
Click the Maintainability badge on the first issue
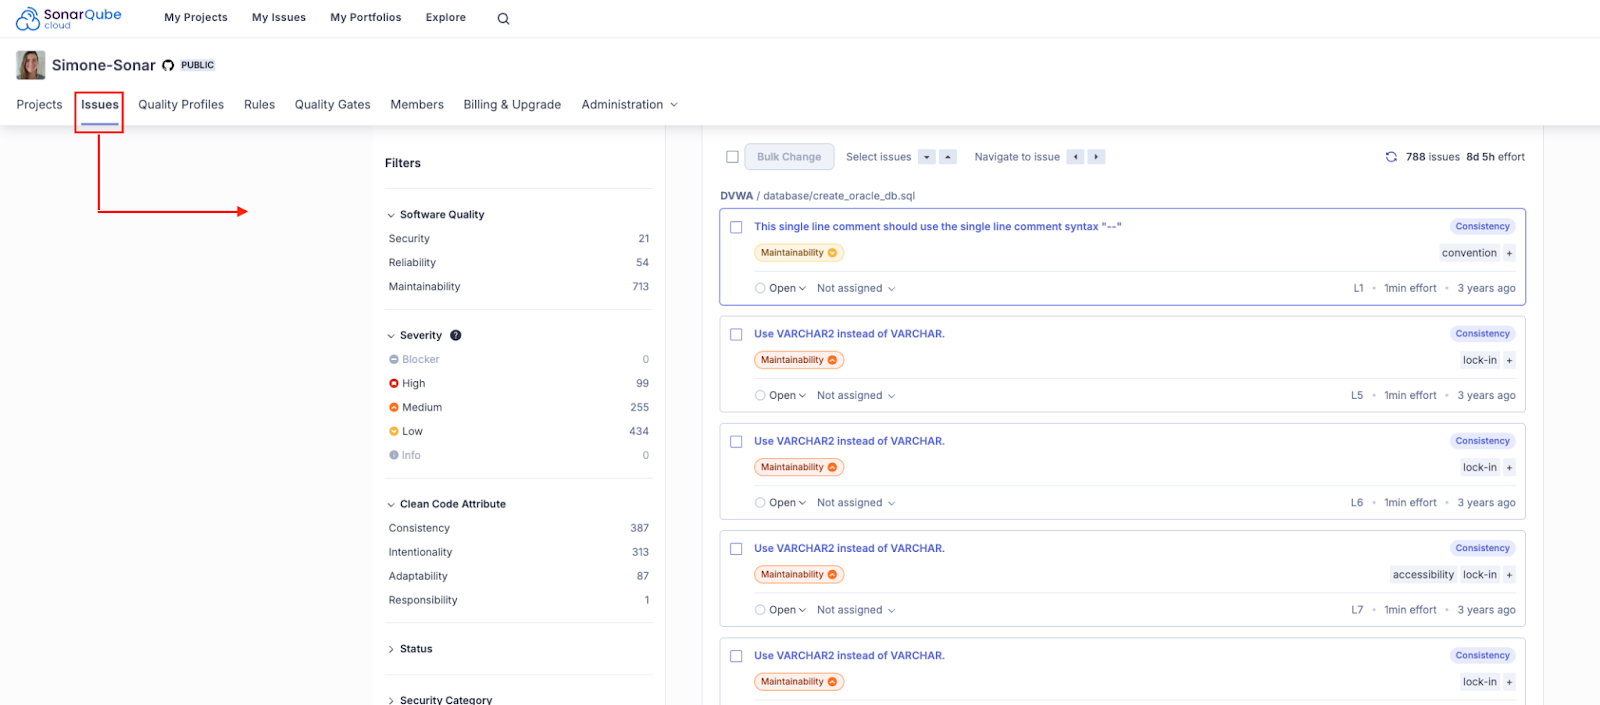click(x=799, y=253)
